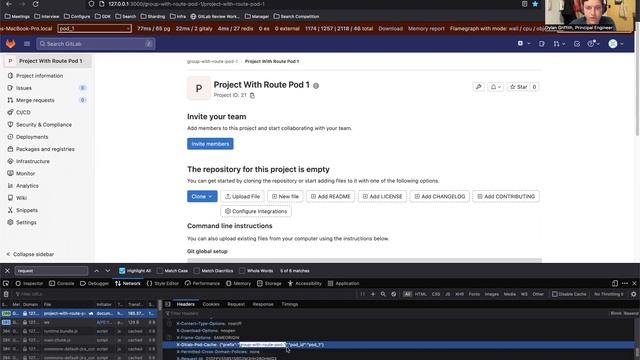640x360 pixels.
Task: Open the Issues shortcut icon in header
Action: [x=542, y=44]
